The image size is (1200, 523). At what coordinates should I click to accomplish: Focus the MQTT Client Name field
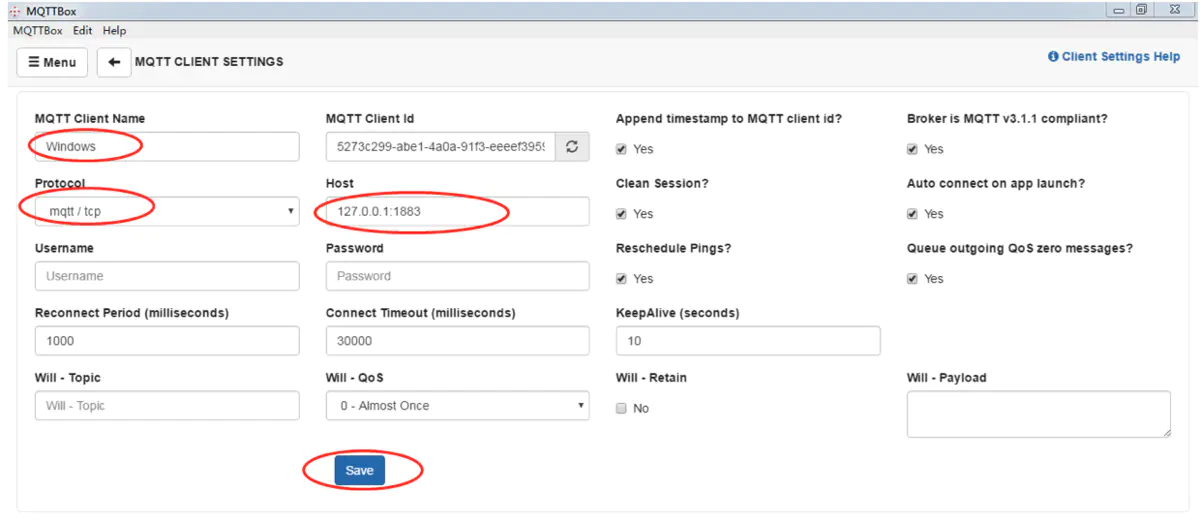[167, 146]
